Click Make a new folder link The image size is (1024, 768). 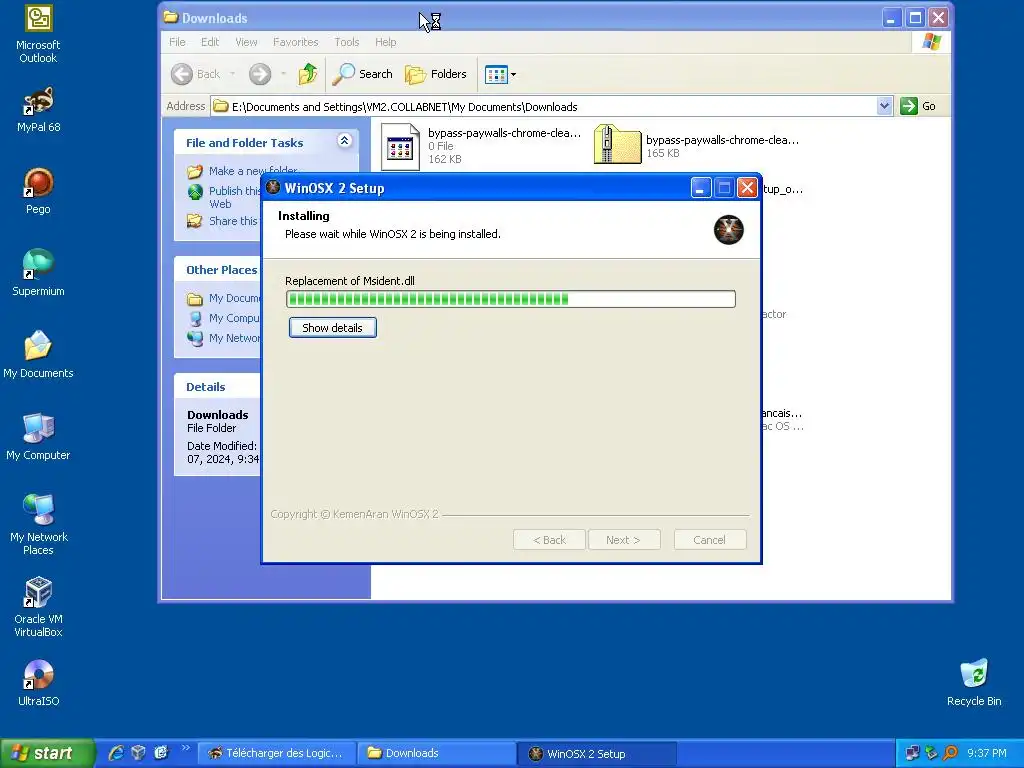[253, 171]
